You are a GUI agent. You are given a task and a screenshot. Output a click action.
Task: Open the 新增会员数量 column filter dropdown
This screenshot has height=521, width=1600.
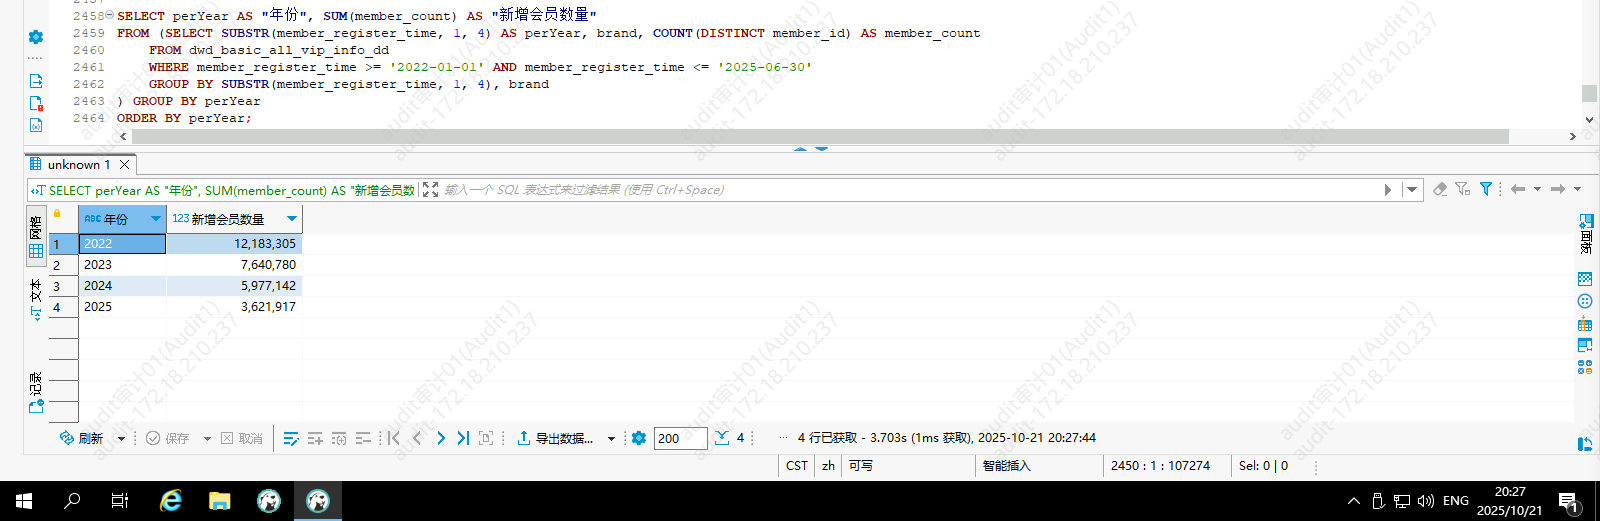click(x=292, y=219)
